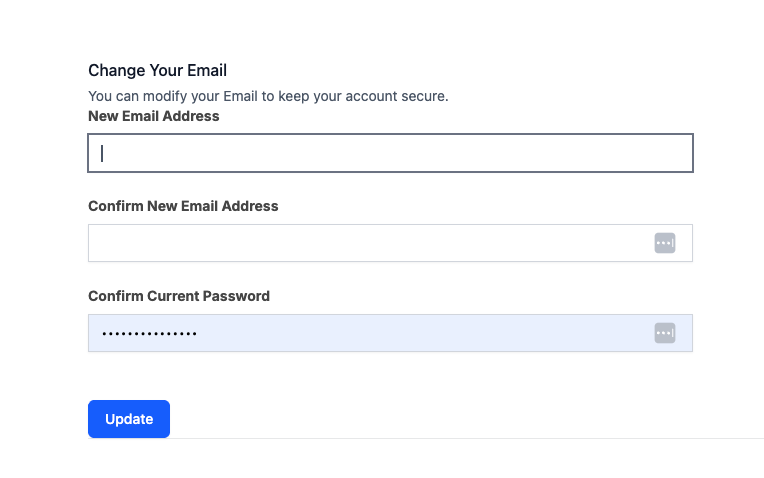This screenshot has width=764, height=478.
Task: Click the "New Email Address" label
Action: (x=153, y=116)
